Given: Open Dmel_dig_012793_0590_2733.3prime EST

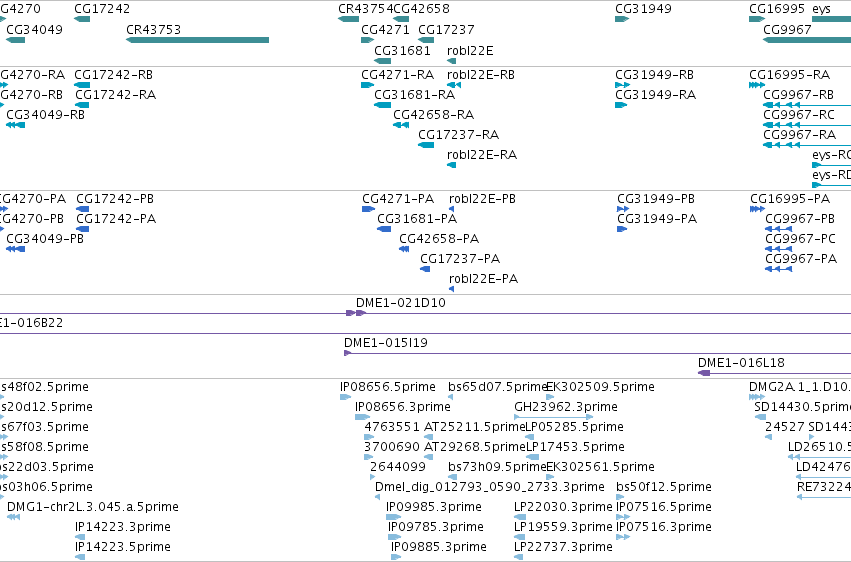Looking at the screenshot, I should [x=490, y=487].
